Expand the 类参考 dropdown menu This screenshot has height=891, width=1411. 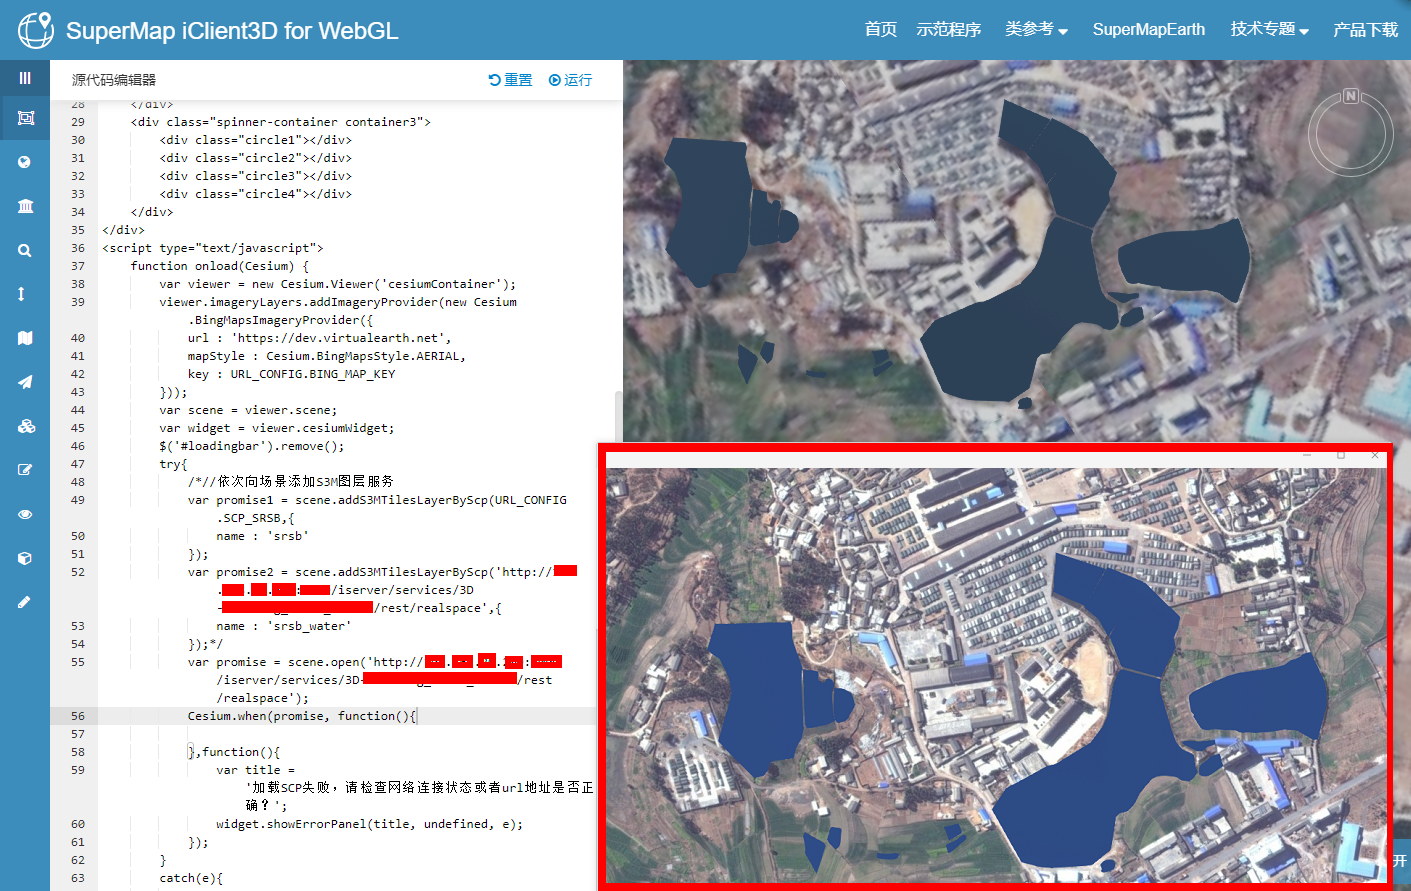(x=1036, y=29)
